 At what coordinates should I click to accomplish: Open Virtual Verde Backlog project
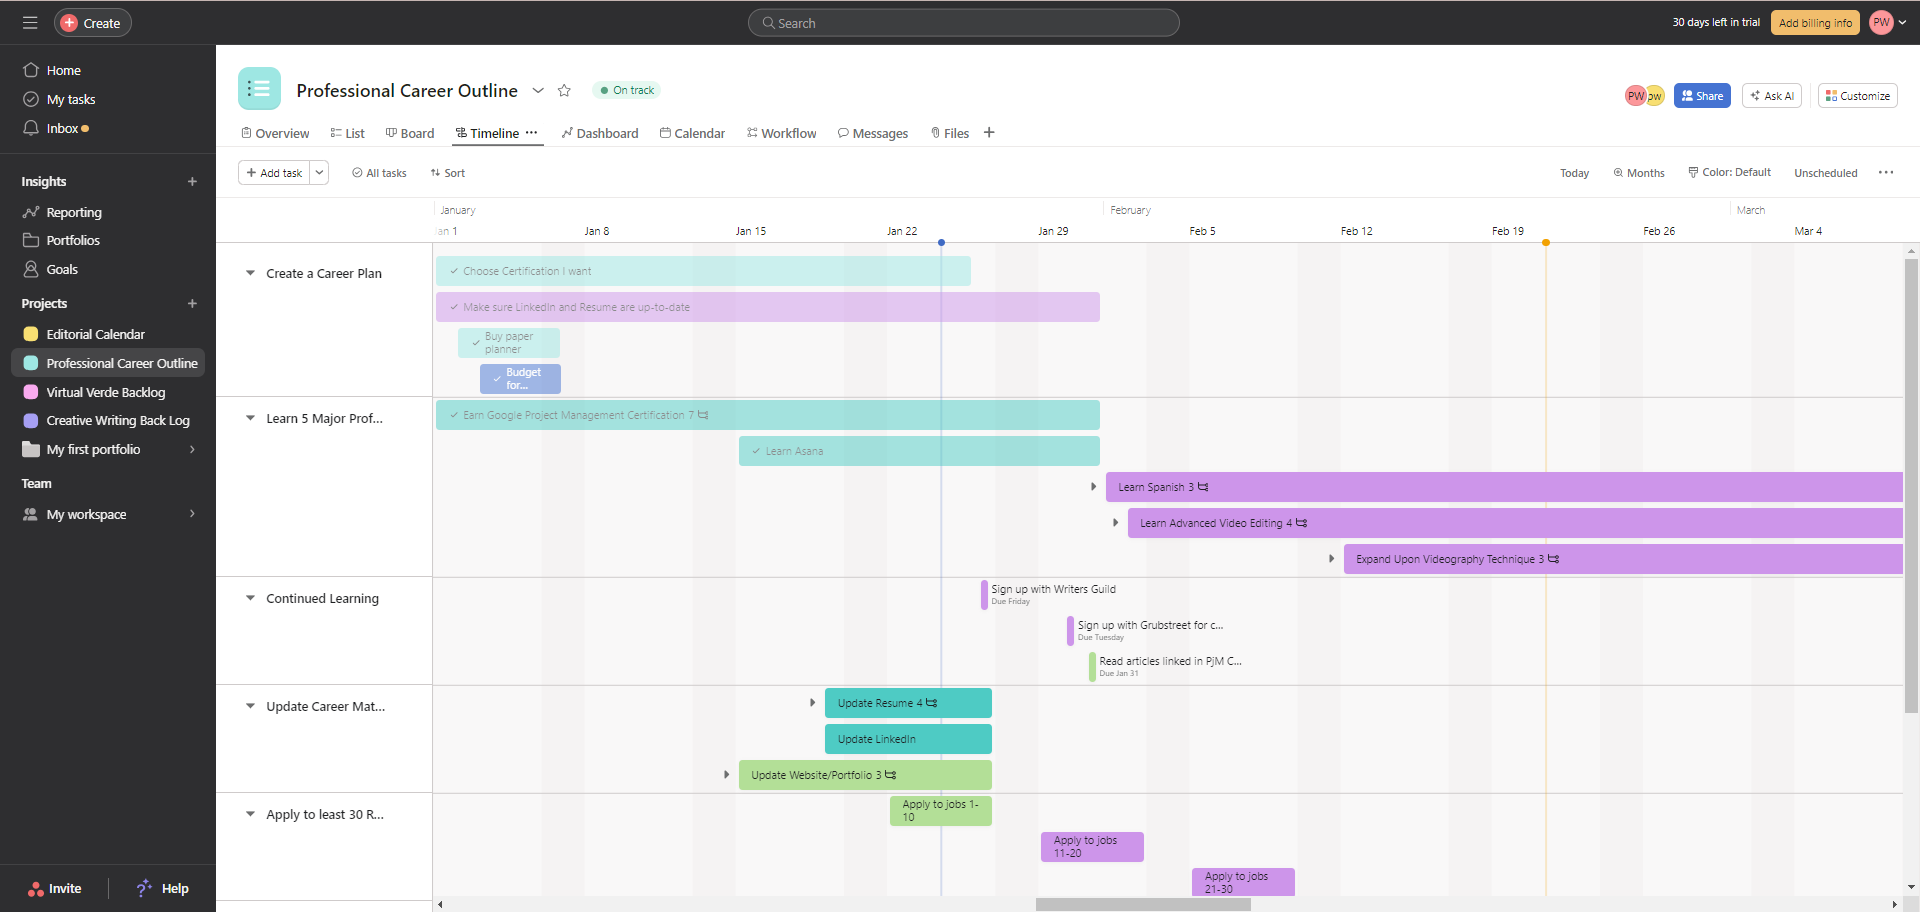point(105,392)
